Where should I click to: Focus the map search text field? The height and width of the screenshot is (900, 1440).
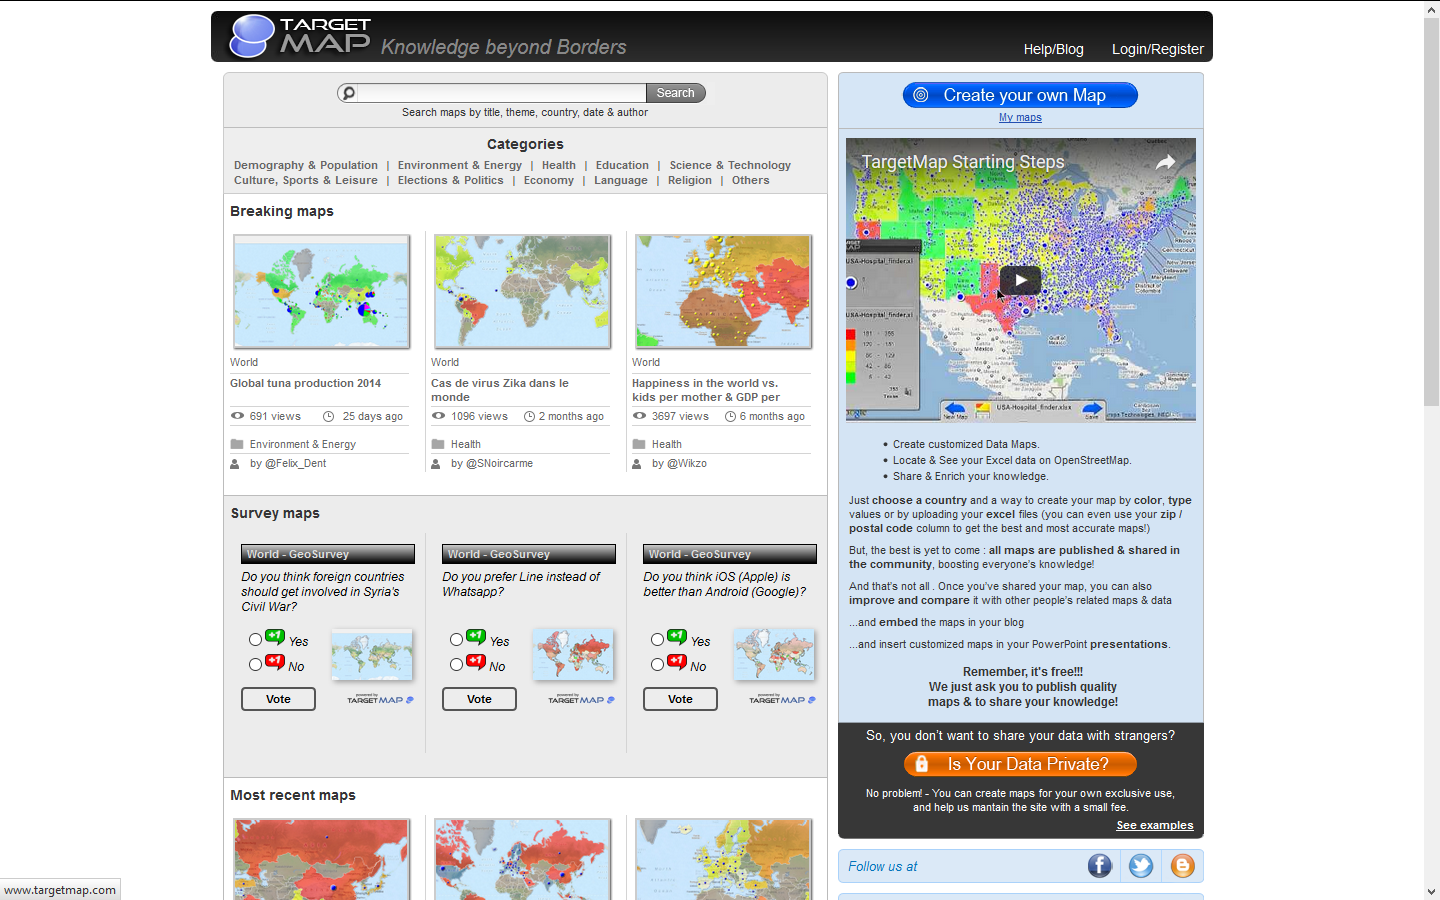[501, 93]
